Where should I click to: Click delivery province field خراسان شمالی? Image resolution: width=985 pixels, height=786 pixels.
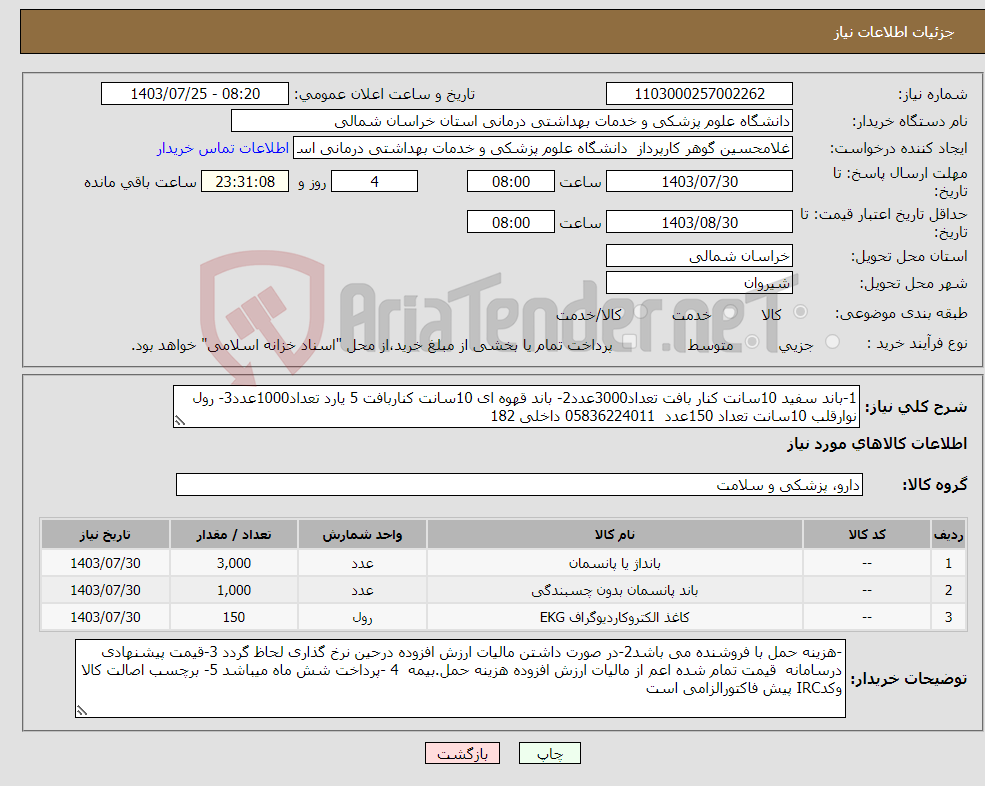(699, 256)
